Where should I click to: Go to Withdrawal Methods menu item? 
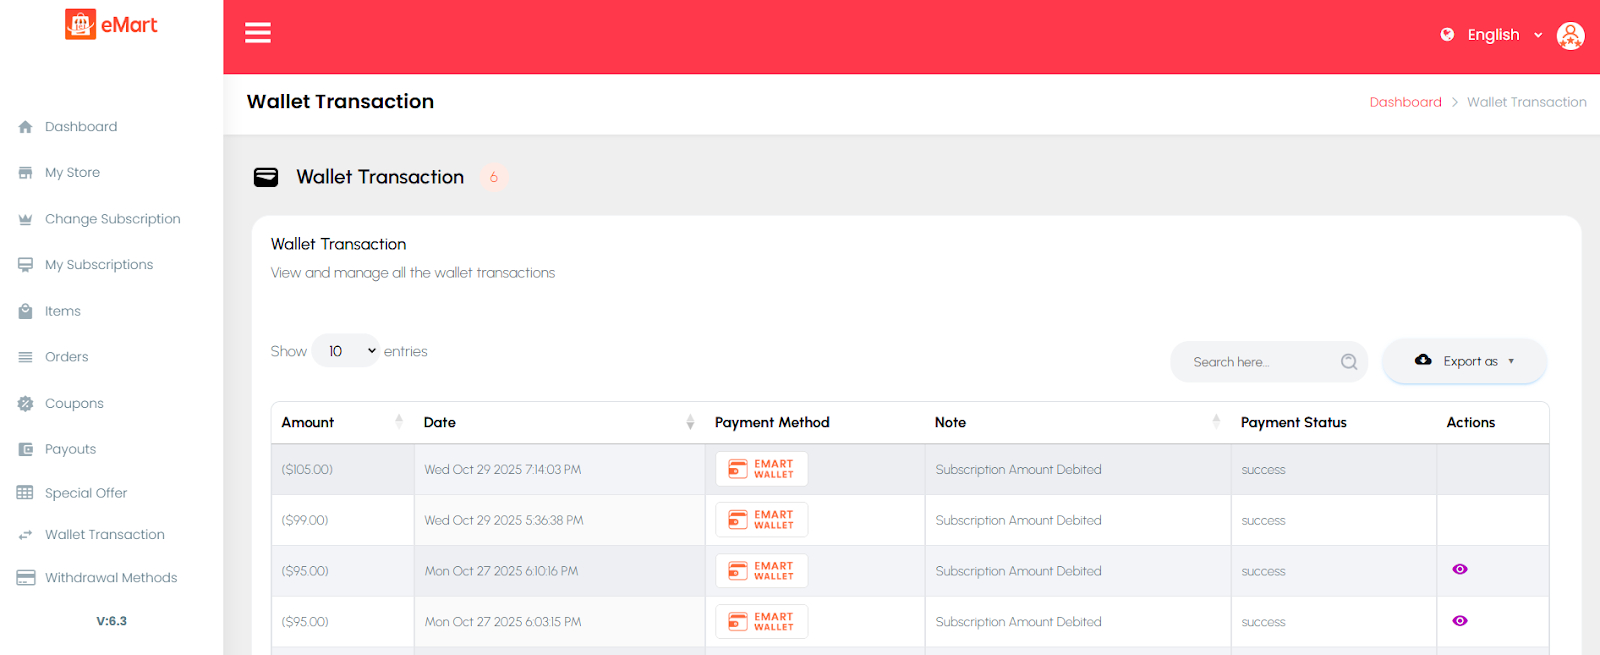point(111,578)
